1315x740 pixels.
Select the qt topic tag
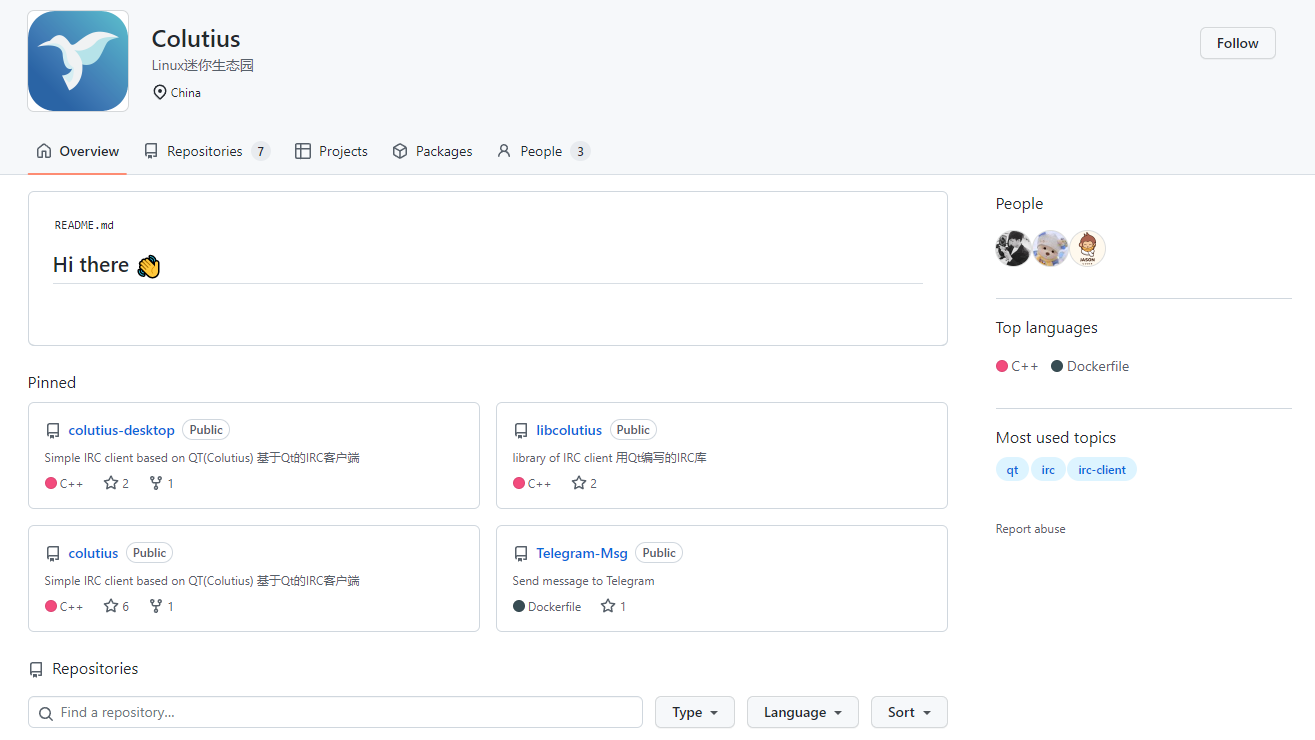coord(1012,470)
